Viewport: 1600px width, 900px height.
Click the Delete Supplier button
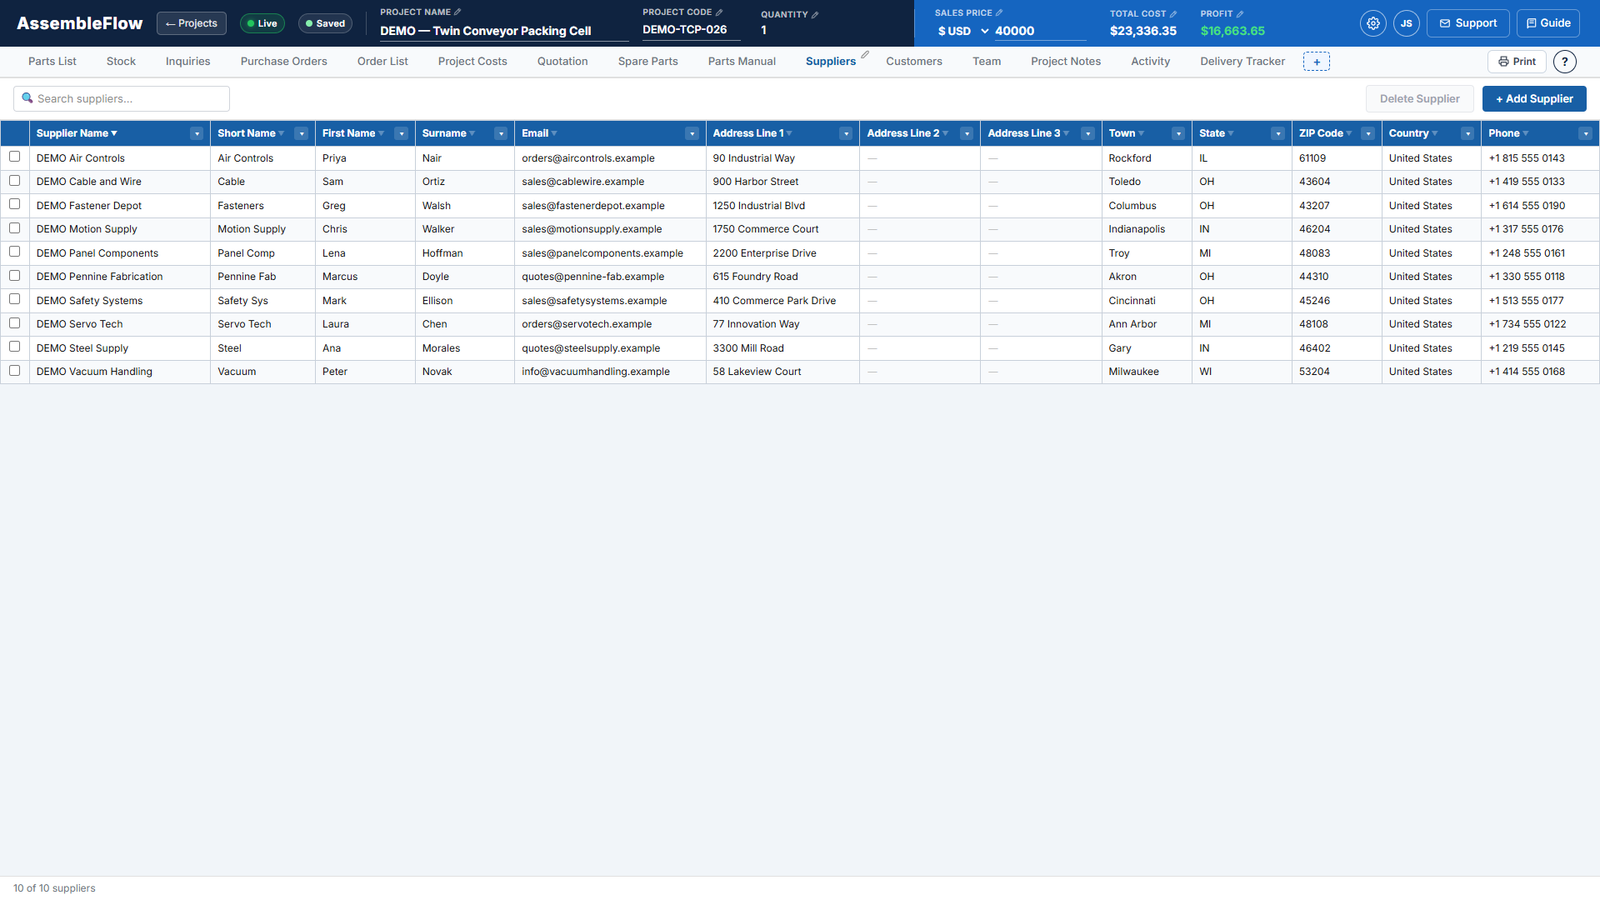click(x=1419, y=99)
